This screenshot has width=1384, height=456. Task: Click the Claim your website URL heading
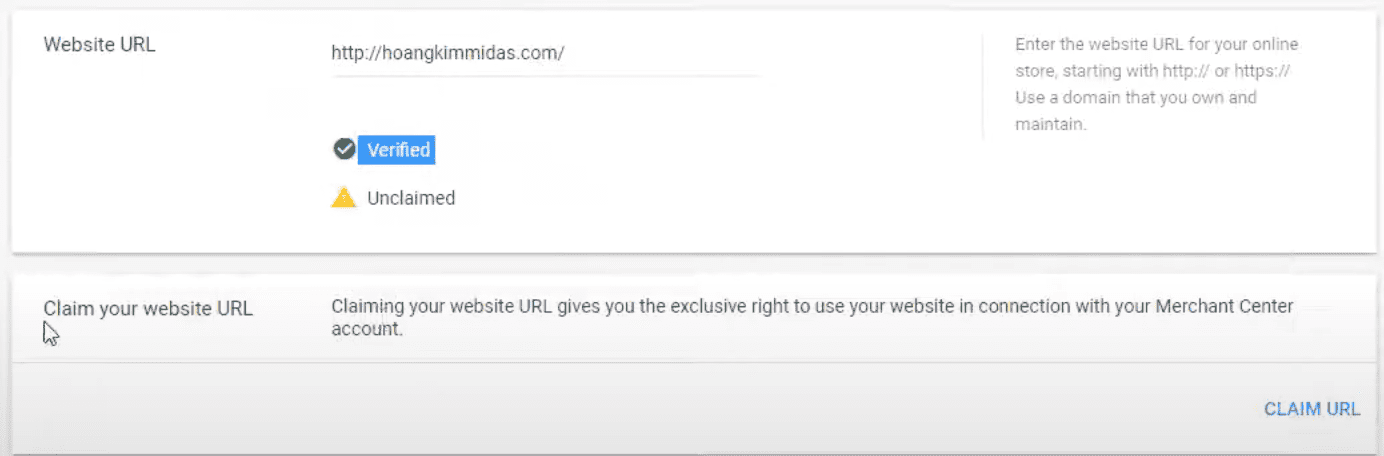[x=148, y=309]
